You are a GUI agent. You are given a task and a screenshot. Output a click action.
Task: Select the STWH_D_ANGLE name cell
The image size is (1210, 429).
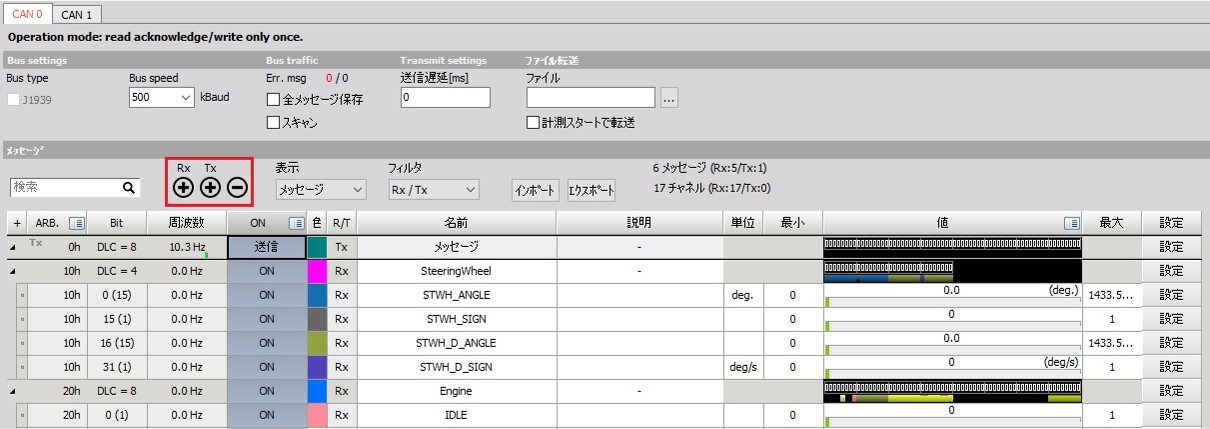click(456, 343)
